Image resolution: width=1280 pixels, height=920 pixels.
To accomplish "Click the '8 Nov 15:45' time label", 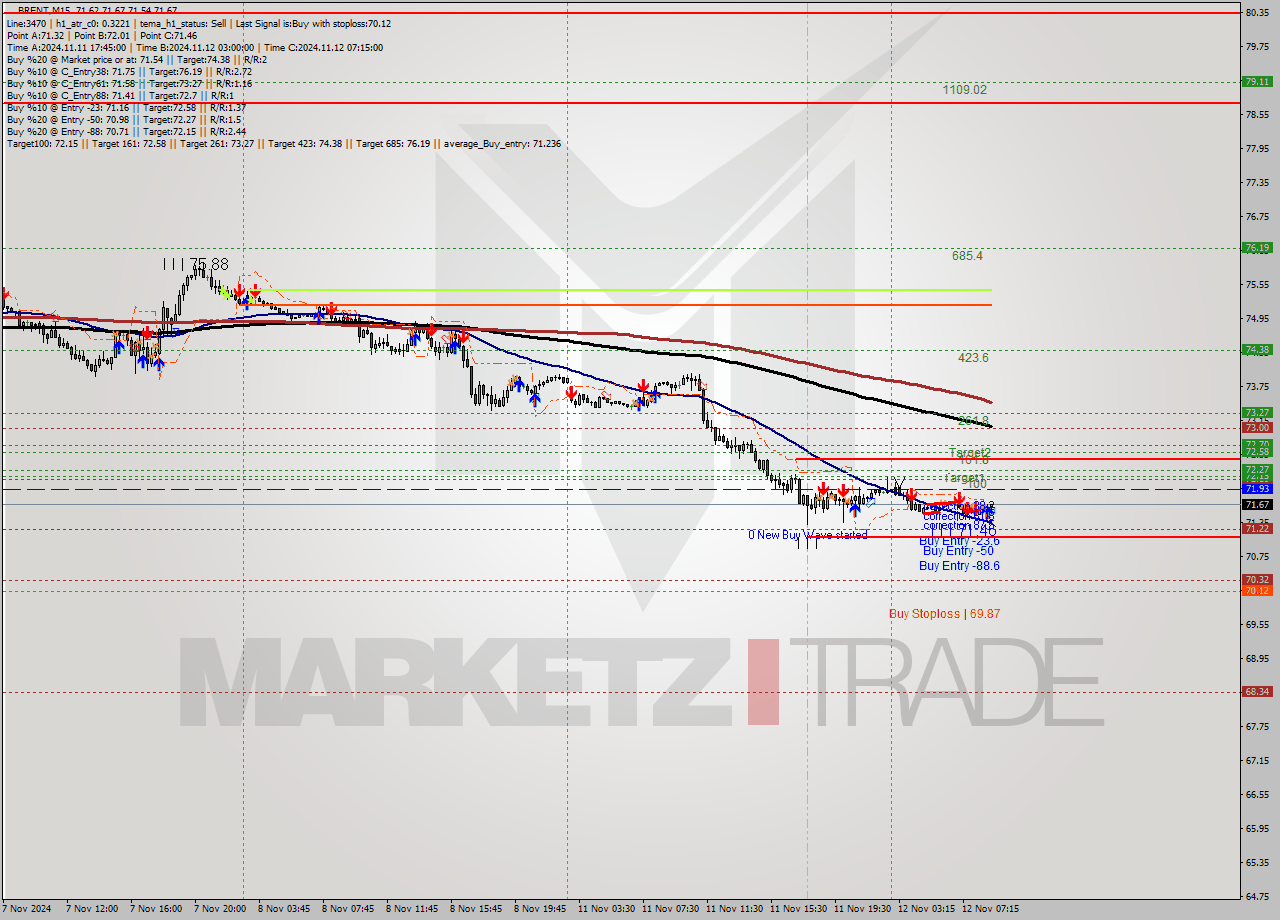I will (x=478, y=909).
